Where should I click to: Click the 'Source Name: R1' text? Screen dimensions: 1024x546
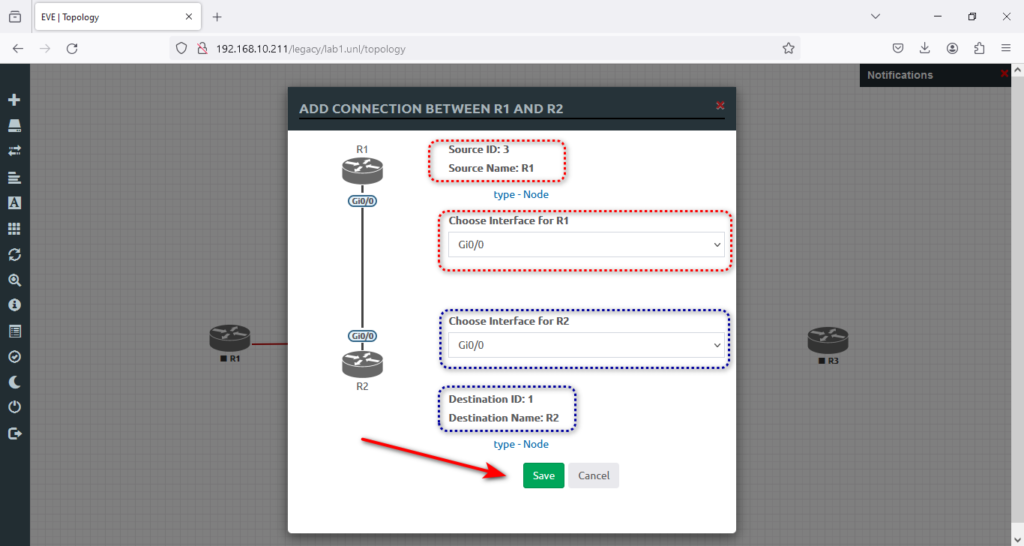[x=491, y=168]
